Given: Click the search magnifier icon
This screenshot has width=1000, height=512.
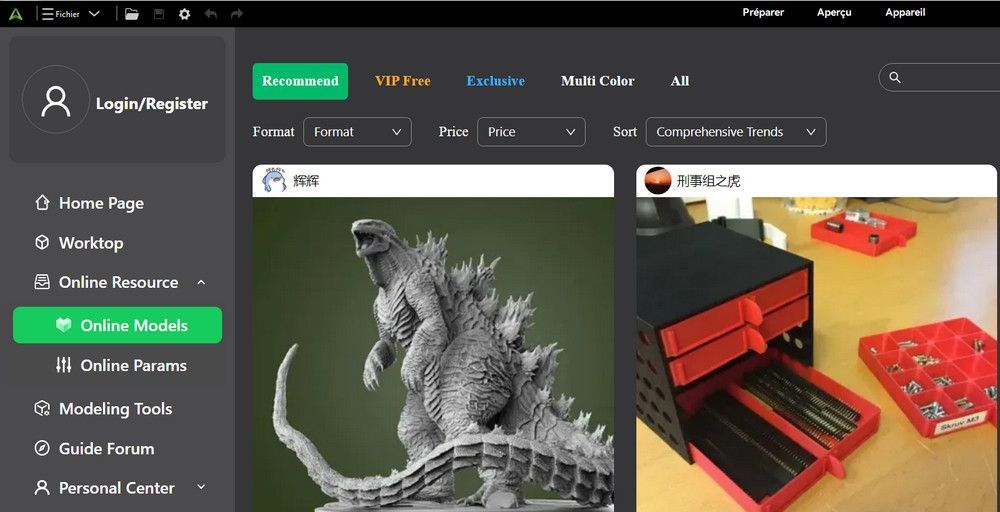Looking at the screenshot, I should [x=895, y=78].
